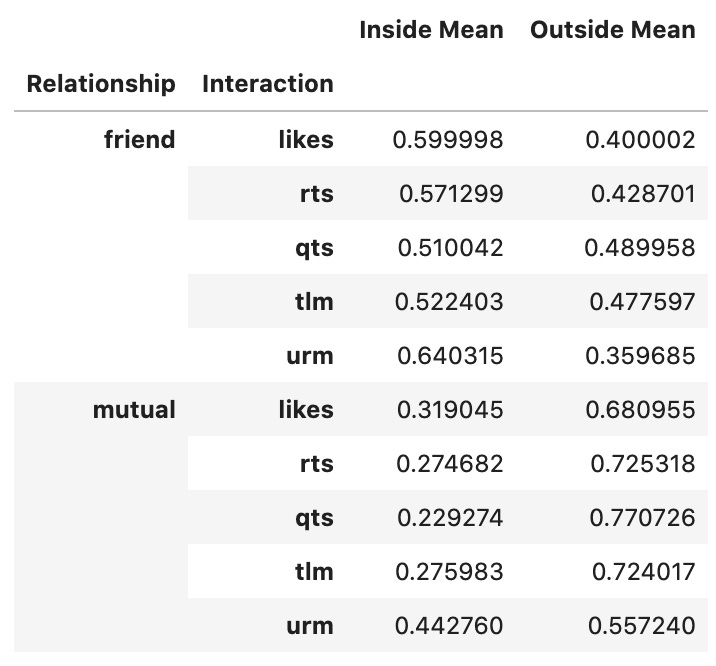This screenshot has width=716, height=666.
Task: Click the mutual qts row label
Action: point(314,519)
